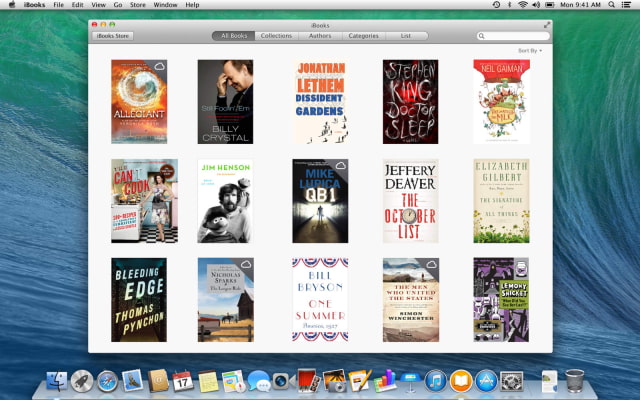Image resolution: width=640 pixels, height=400 pixels.
Task: Show books in List view
Action: coord(405,36)
